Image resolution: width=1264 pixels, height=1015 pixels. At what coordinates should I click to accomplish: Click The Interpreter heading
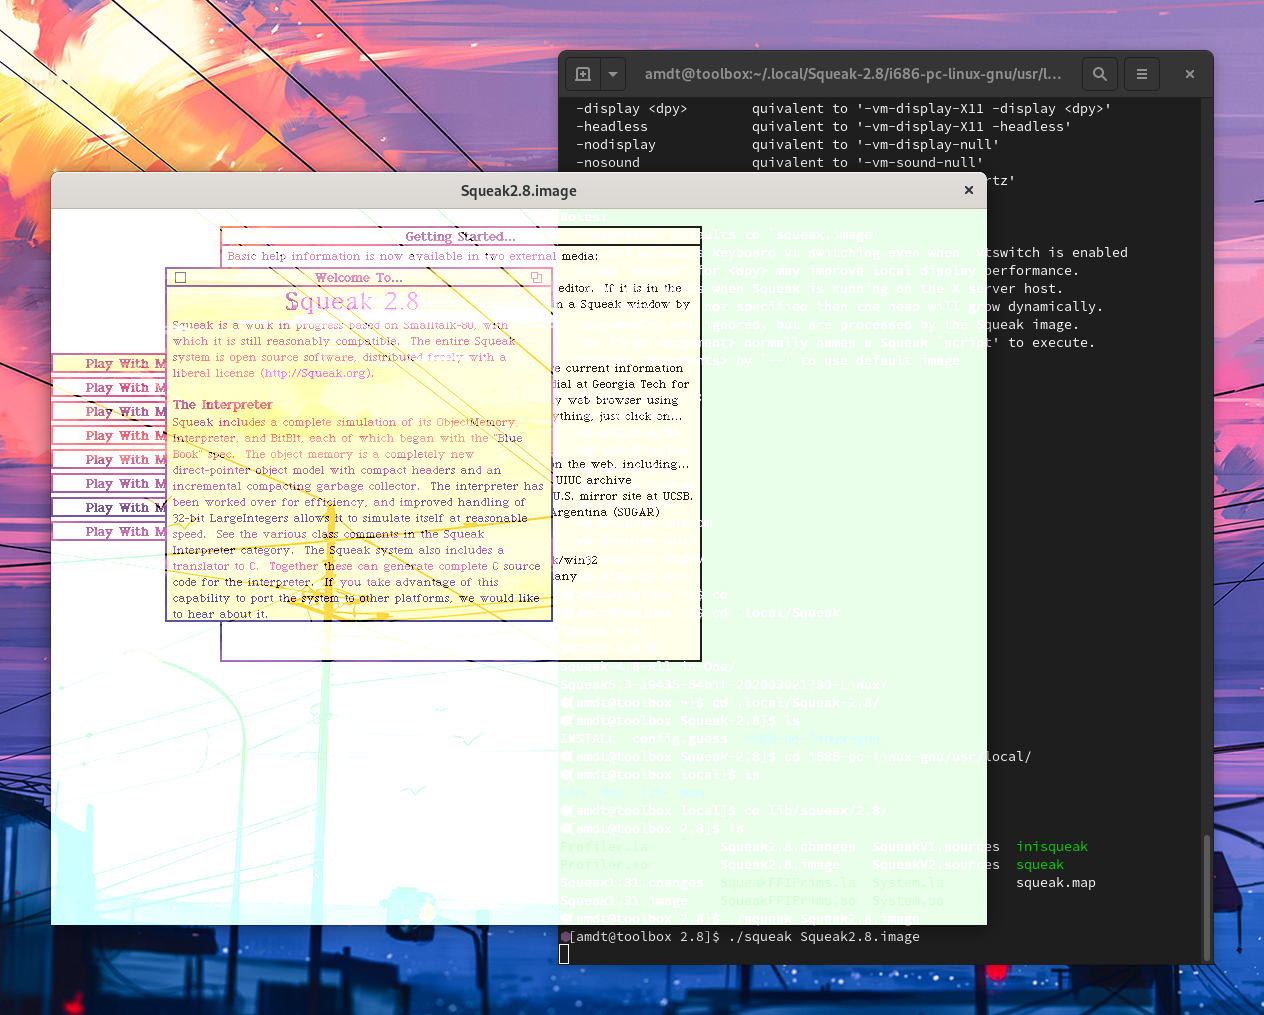[x=222, y=405]
